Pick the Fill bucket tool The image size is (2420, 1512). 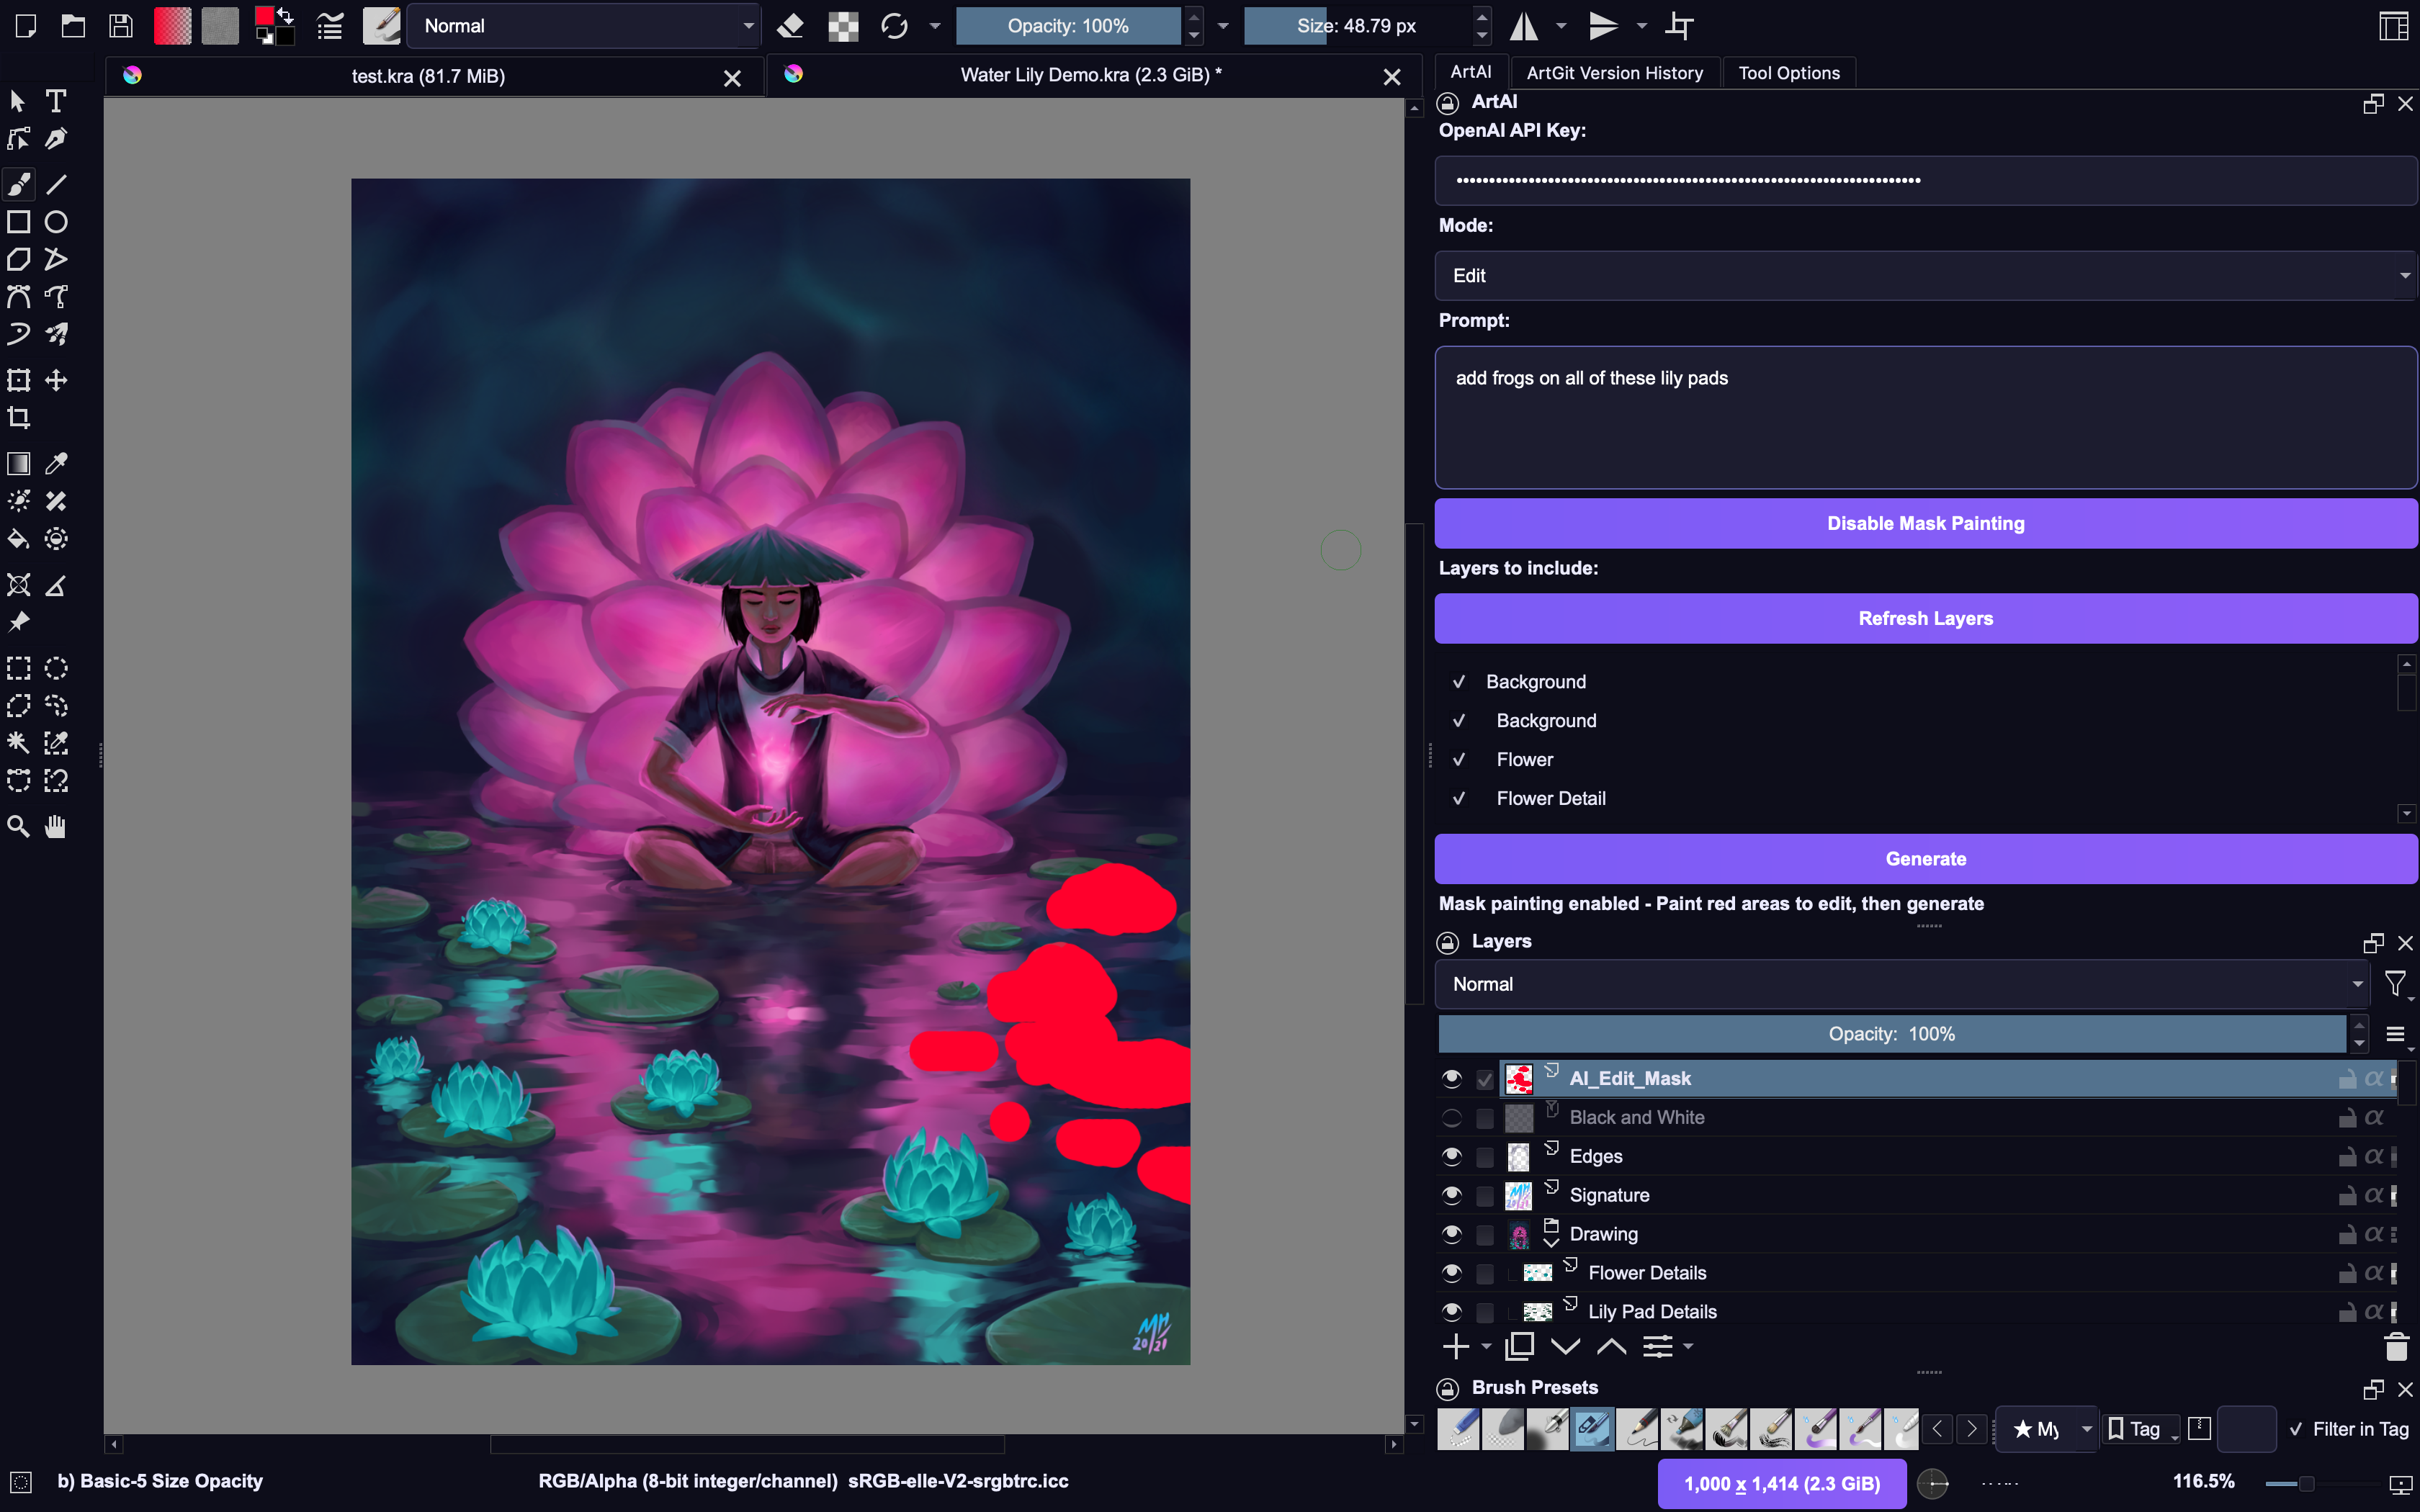(19, 539)
